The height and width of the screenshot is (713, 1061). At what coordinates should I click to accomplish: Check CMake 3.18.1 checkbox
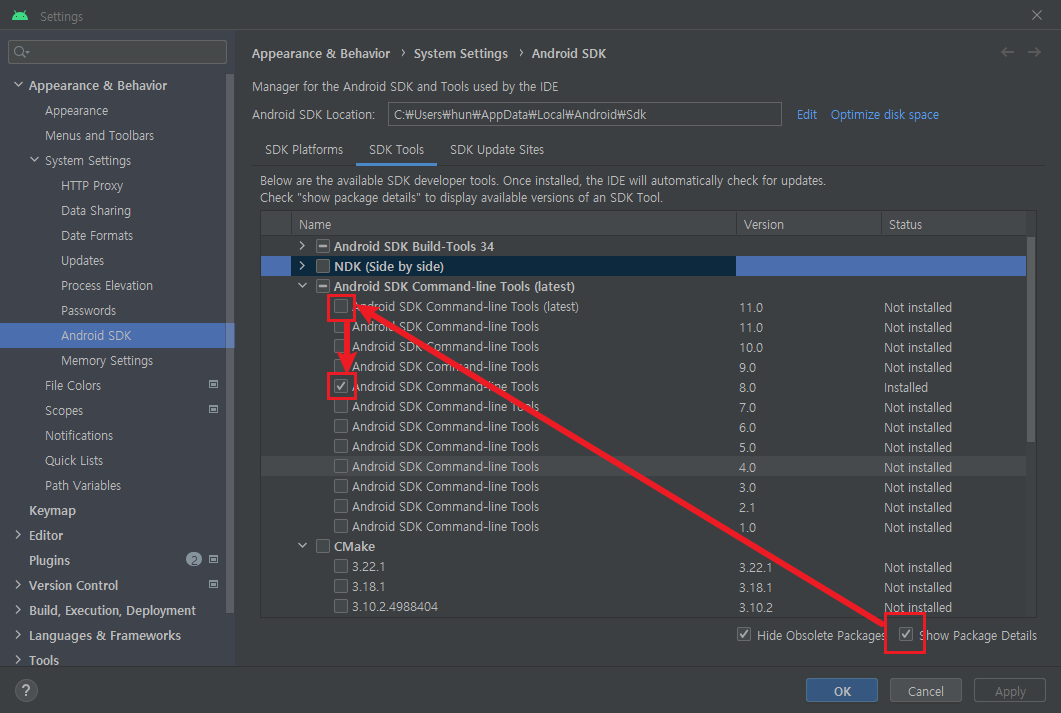point(341,586)
